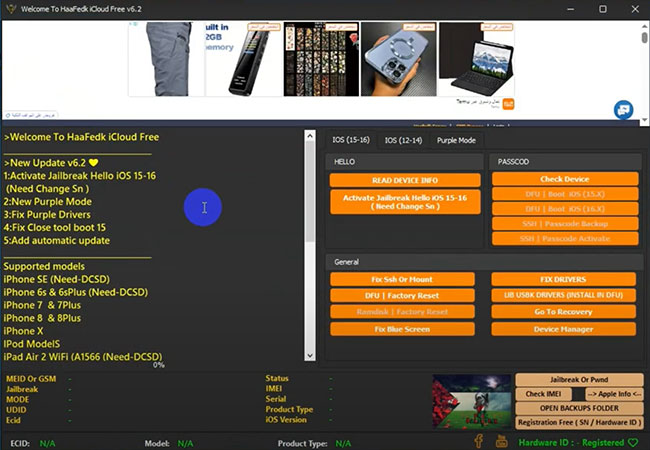Click the Check IMEI button
Screen dimensions: 650x450
click(x=543, y=394)
